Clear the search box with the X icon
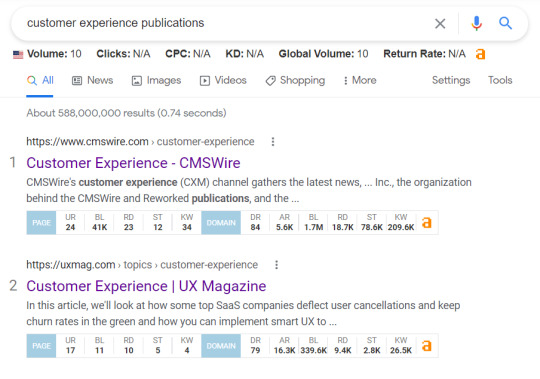The height and width of the screenshot is (379, 540). [x=440, y=24]
